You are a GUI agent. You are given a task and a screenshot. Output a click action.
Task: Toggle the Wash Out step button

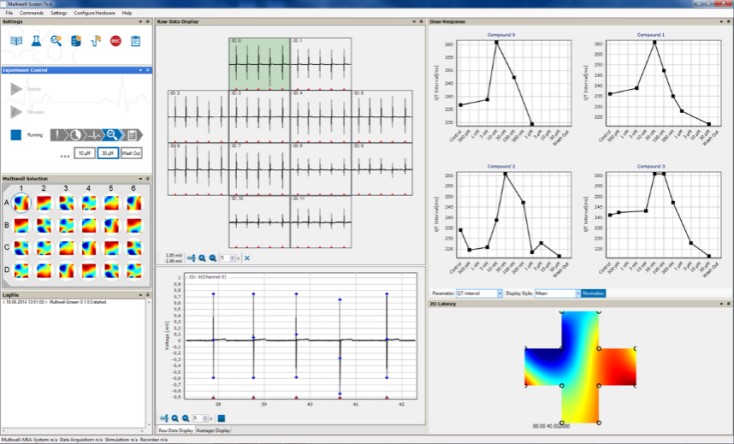click(x=131, y=153)
